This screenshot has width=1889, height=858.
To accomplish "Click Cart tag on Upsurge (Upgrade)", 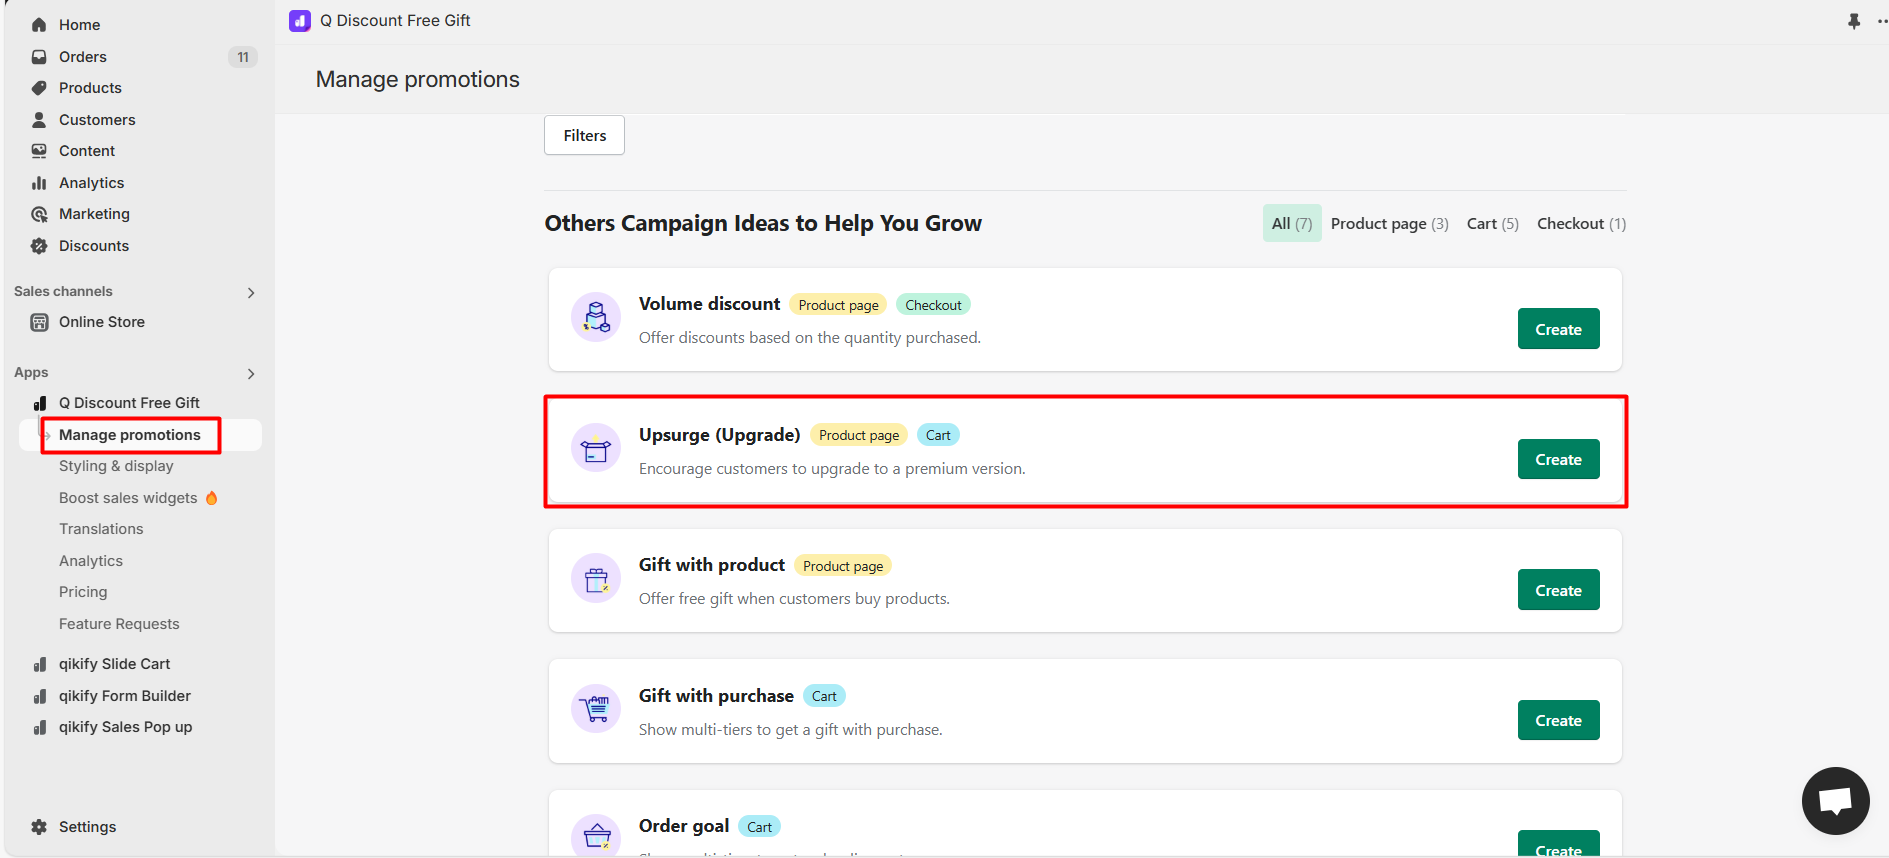I will (938, 435).
